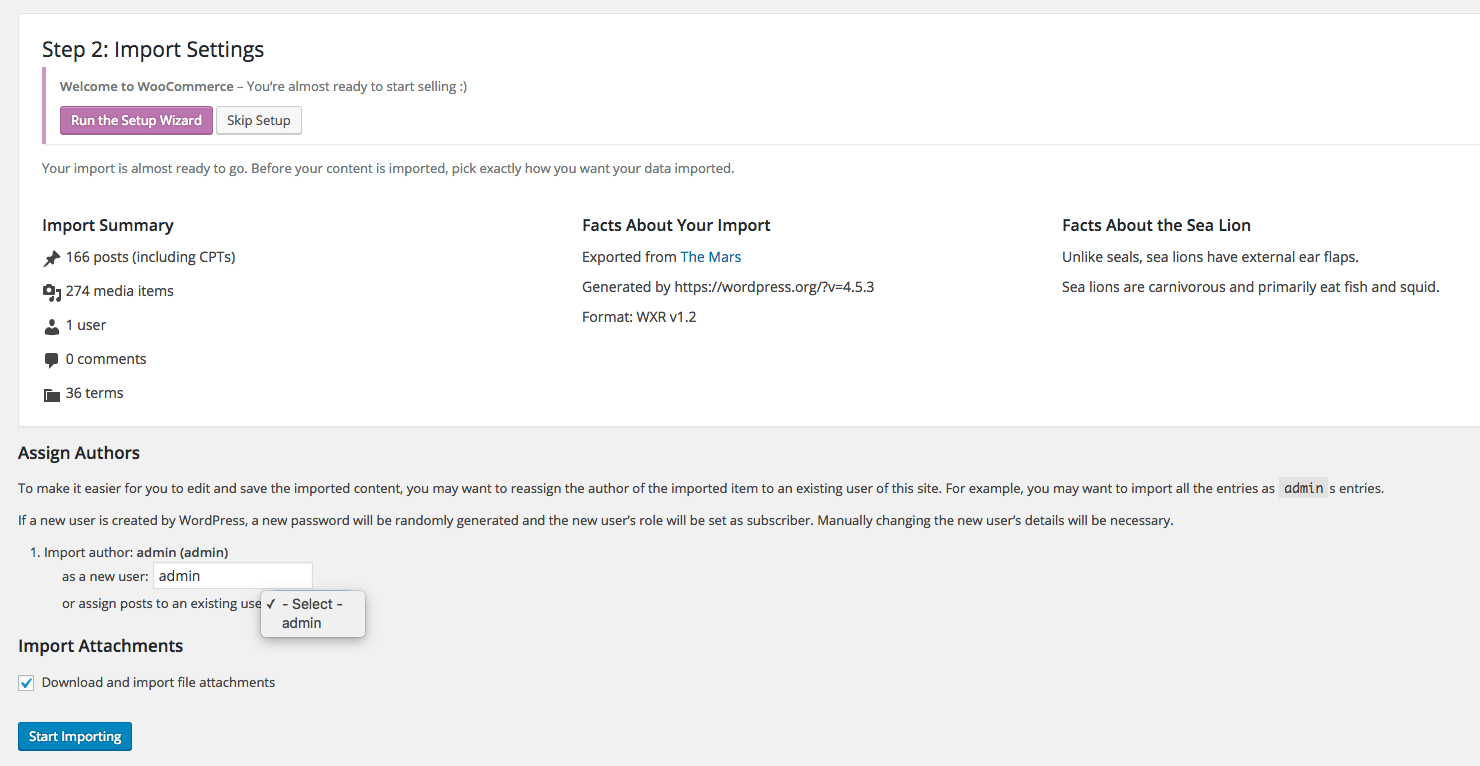Toggle the Download and import file attachments checkbox
This screenshot has height=766, width=1480.
[27, 683]
